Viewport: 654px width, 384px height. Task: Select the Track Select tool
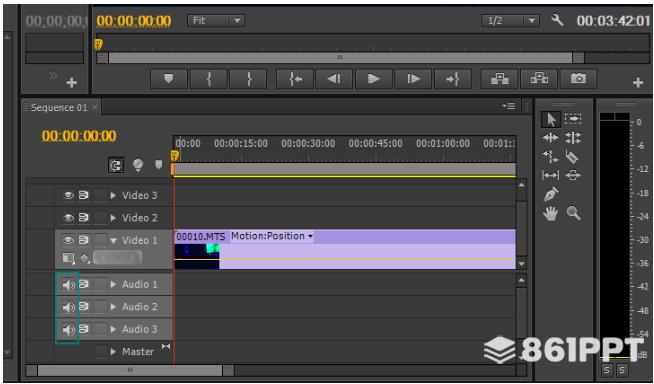point(573,119)
